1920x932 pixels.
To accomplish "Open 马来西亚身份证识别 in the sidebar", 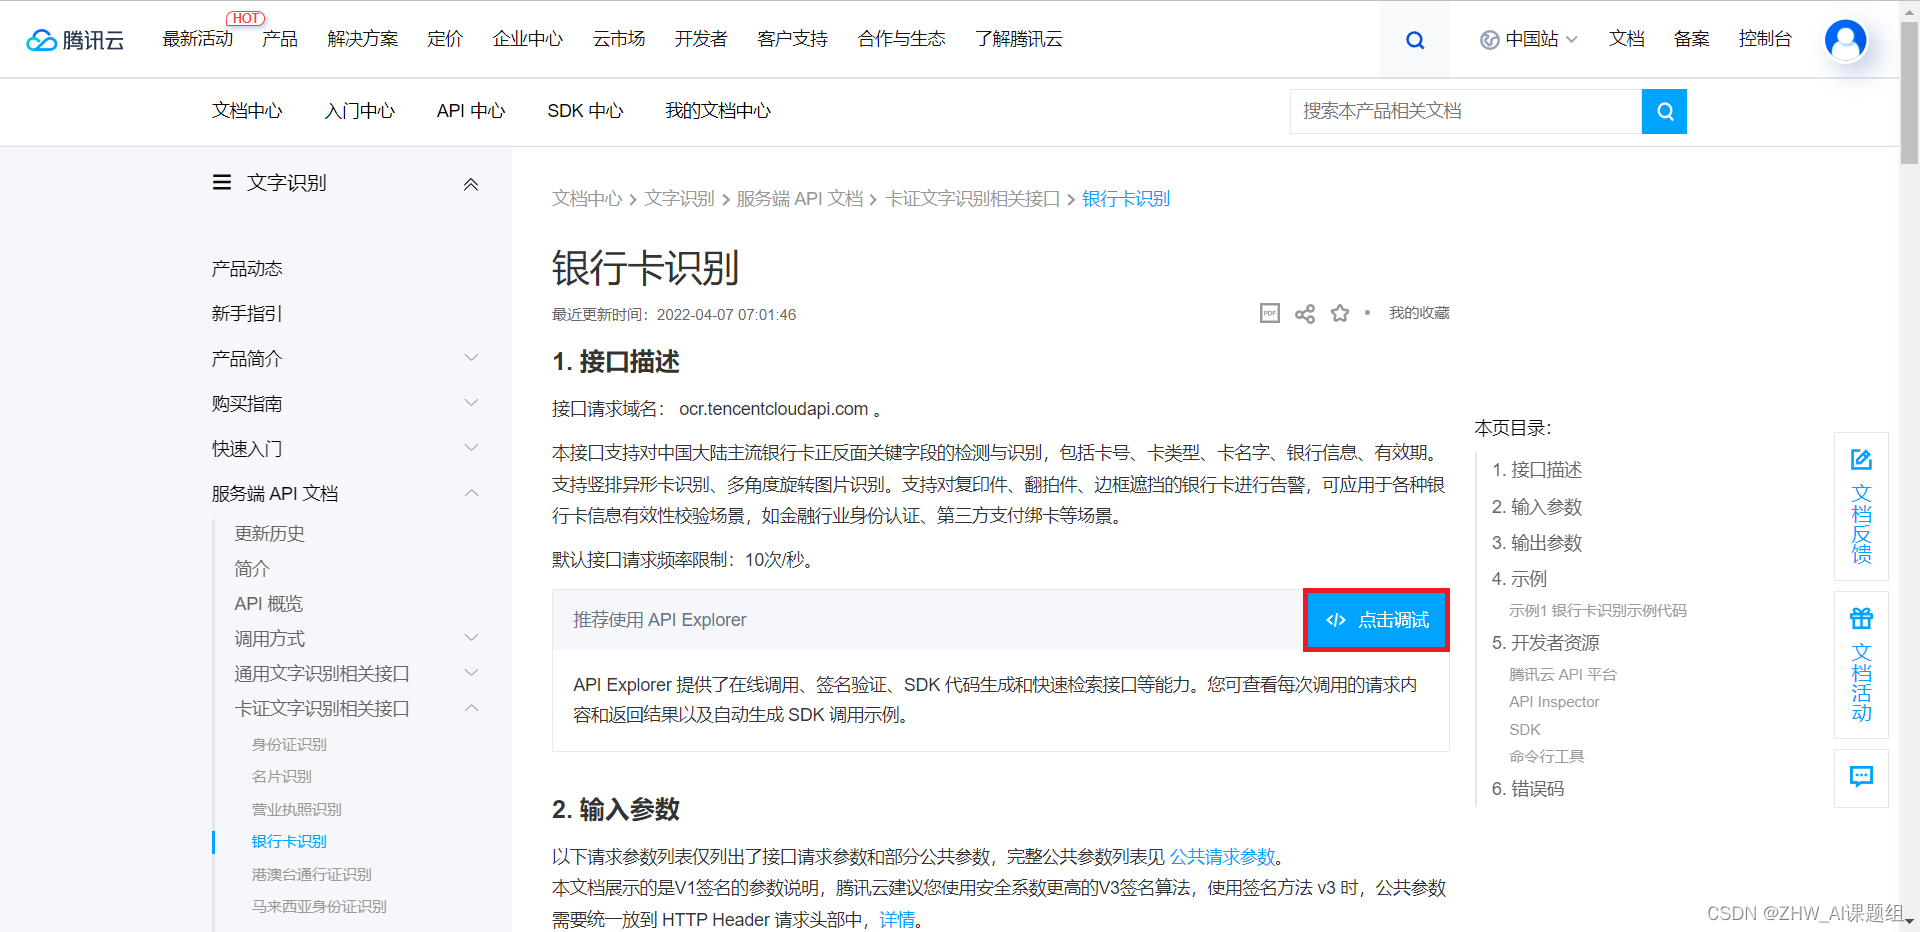I will 319,907.
